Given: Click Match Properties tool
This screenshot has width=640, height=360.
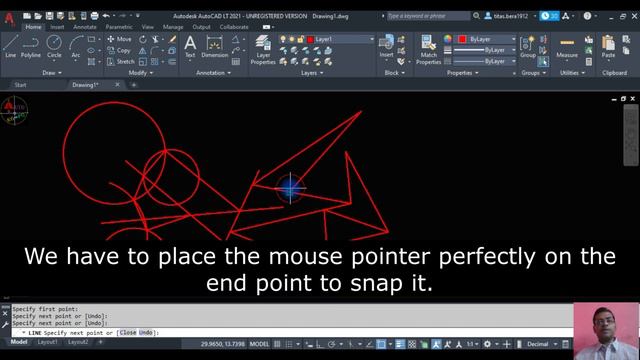Looking at the screenshot, I should (x=429, y=50).
